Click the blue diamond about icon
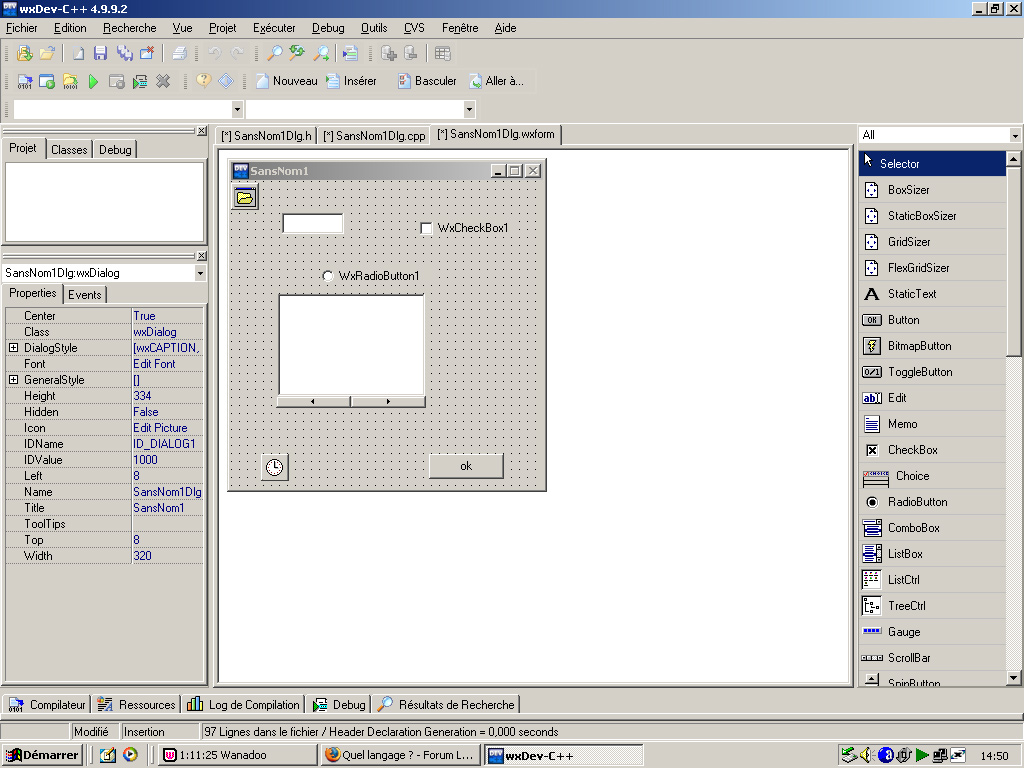This screenshot has width=1024, height=768. (x=226, y=81)
